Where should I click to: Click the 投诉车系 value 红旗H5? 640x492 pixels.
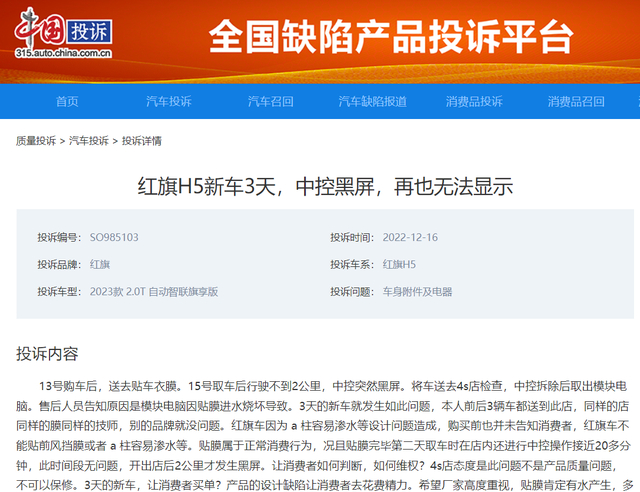pos(399,265)
